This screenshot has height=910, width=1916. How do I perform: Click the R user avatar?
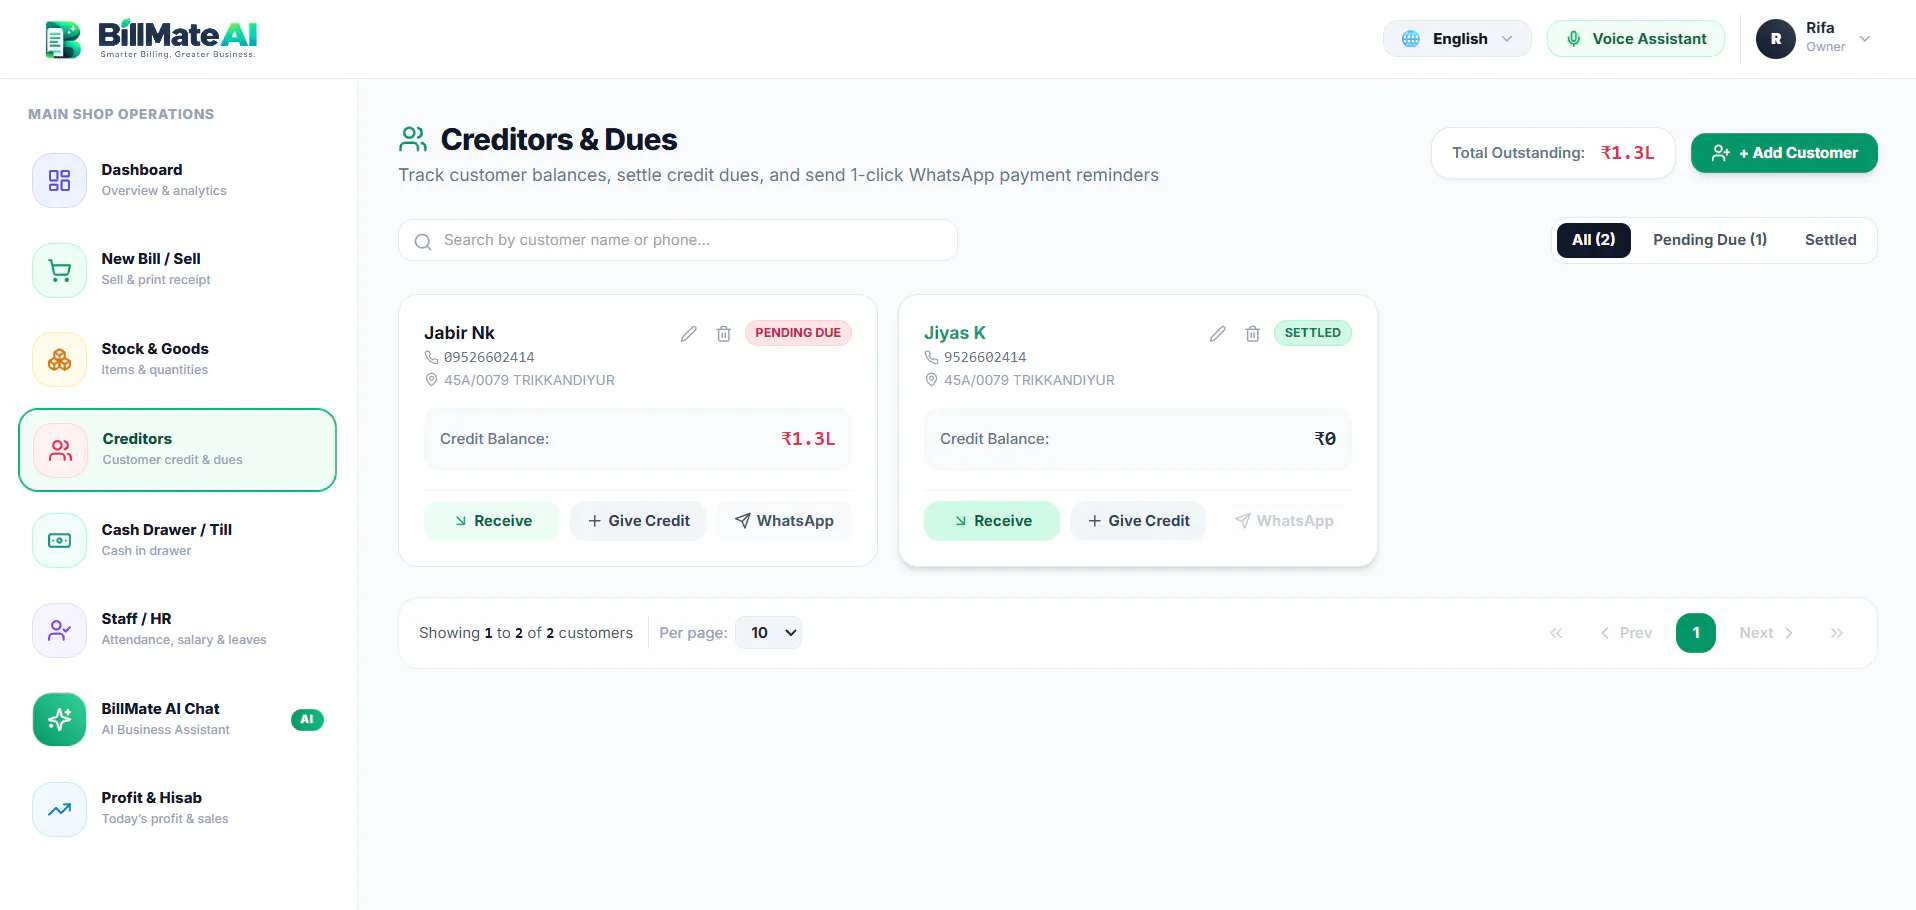click(1776, 39)
